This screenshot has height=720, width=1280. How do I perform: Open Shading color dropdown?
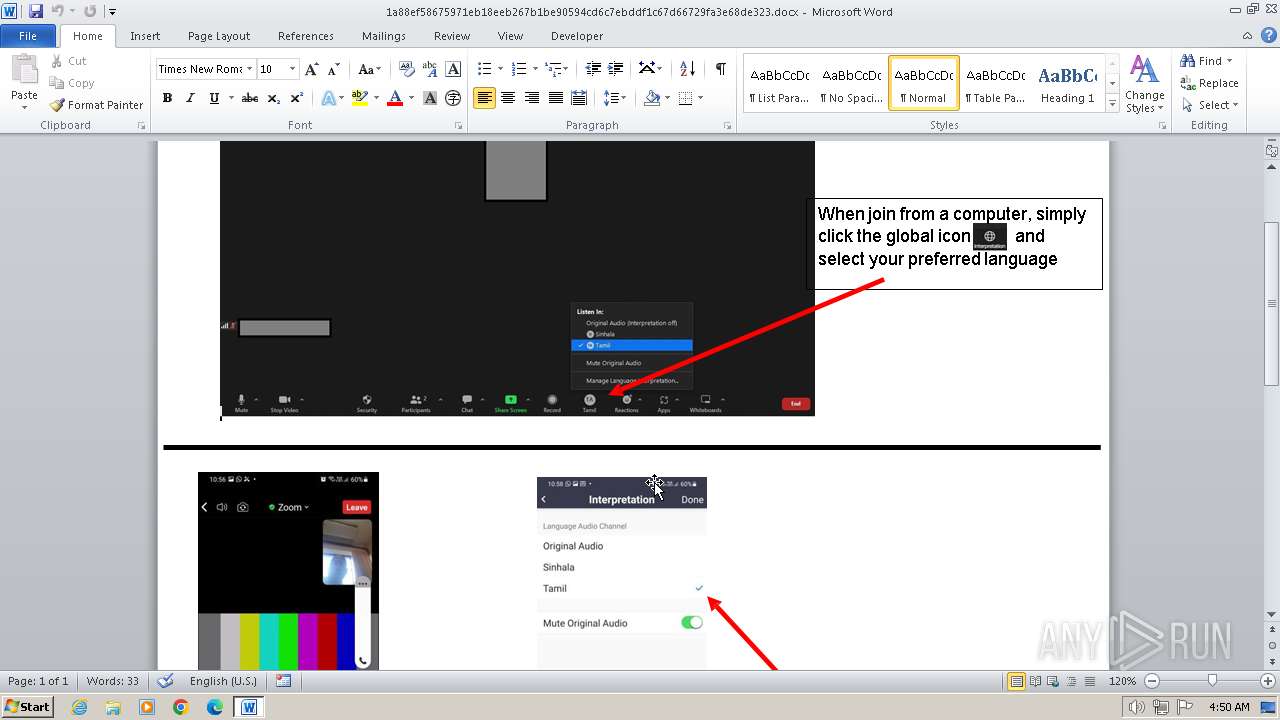pos(668,98)
